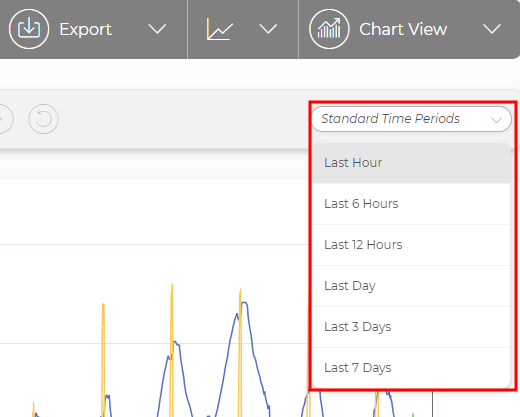The width and height of the screenshot is (520, 417).
Task: Open the Chart View dropdown chevron
Action: (x=492, y=29)
